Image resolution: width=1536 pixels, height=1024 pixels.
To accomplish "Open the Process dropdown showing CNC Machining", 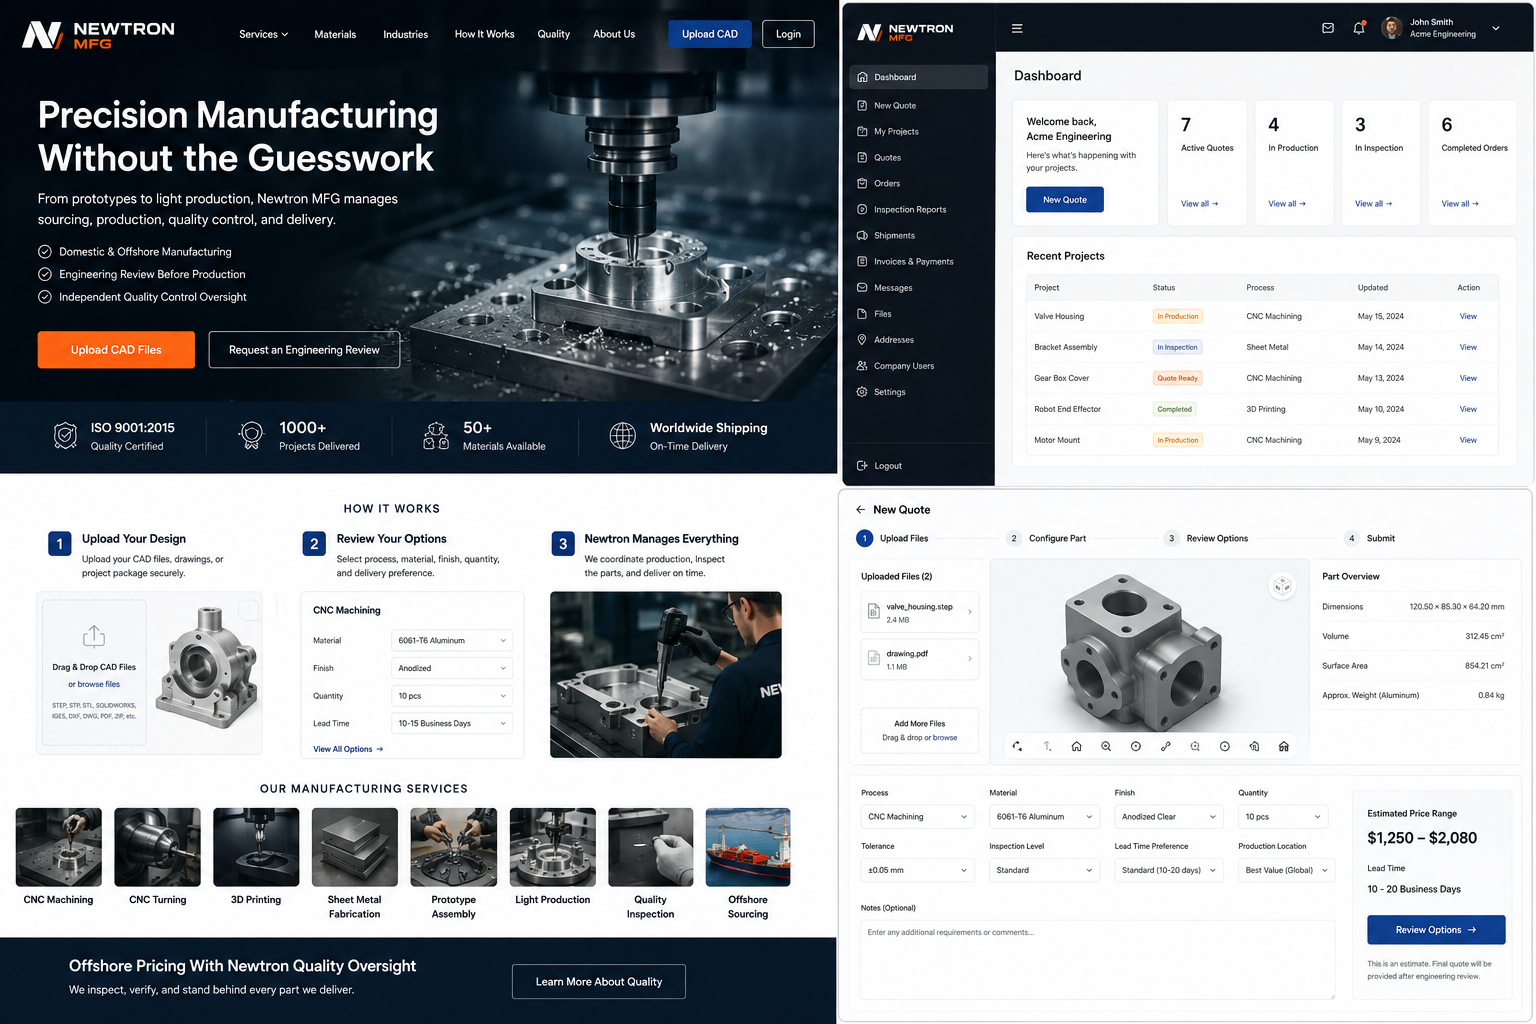I will pos(917,817).
